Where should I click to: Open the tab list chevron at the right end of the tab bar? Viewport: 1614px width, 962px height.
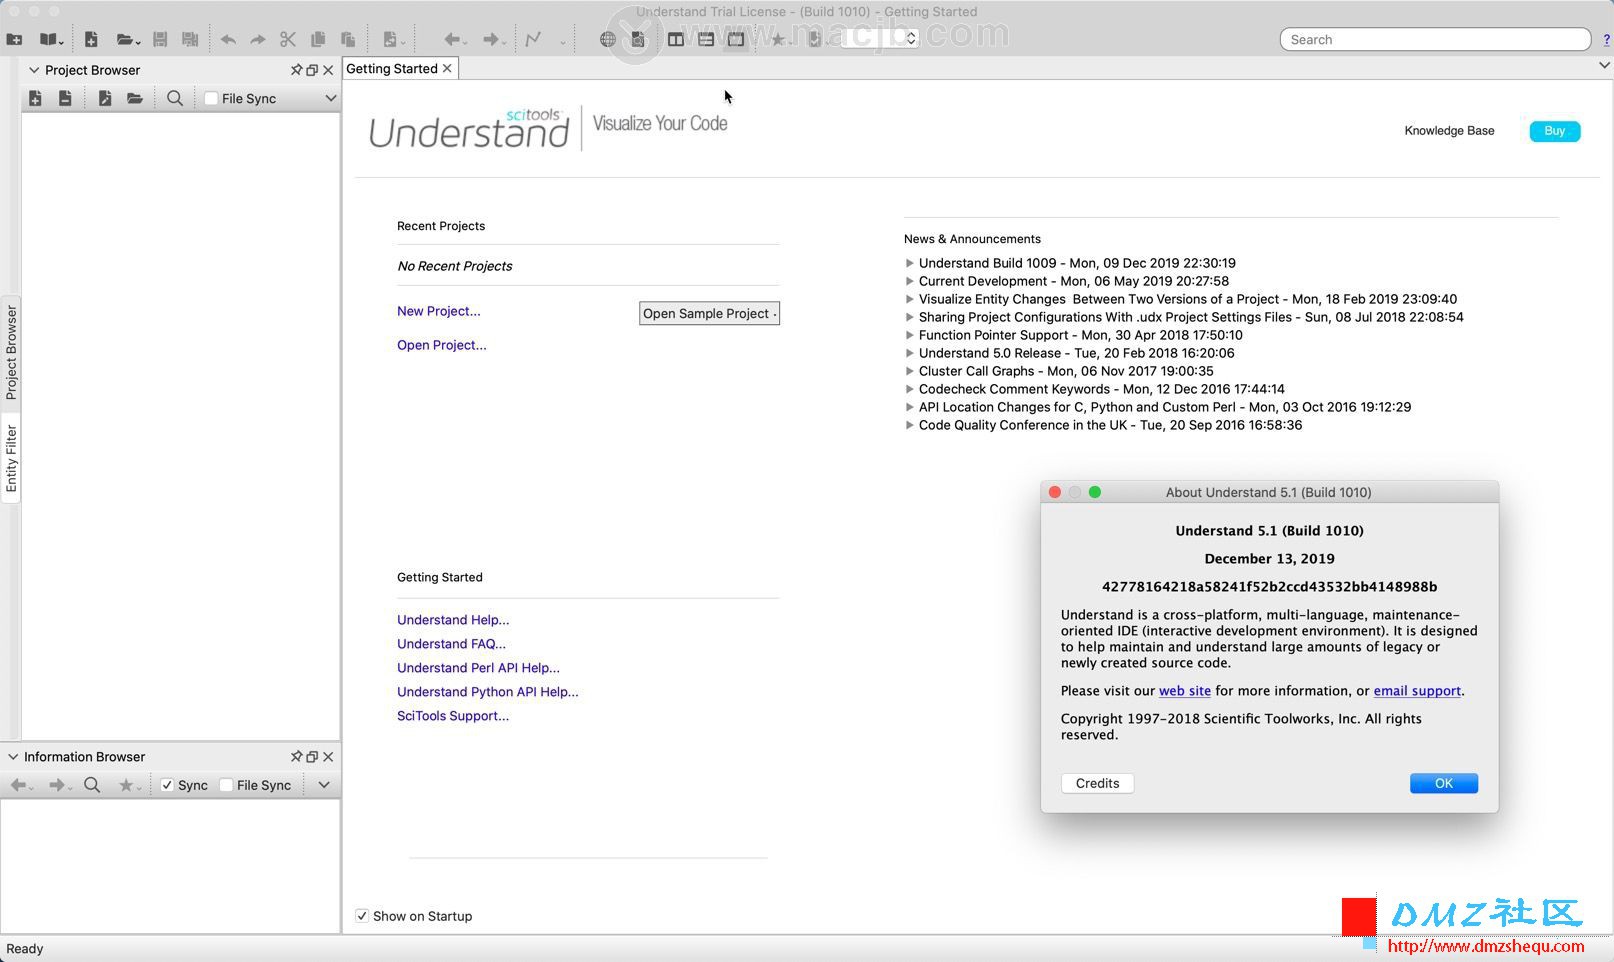pyautogui.click(x=1604, y=66)
